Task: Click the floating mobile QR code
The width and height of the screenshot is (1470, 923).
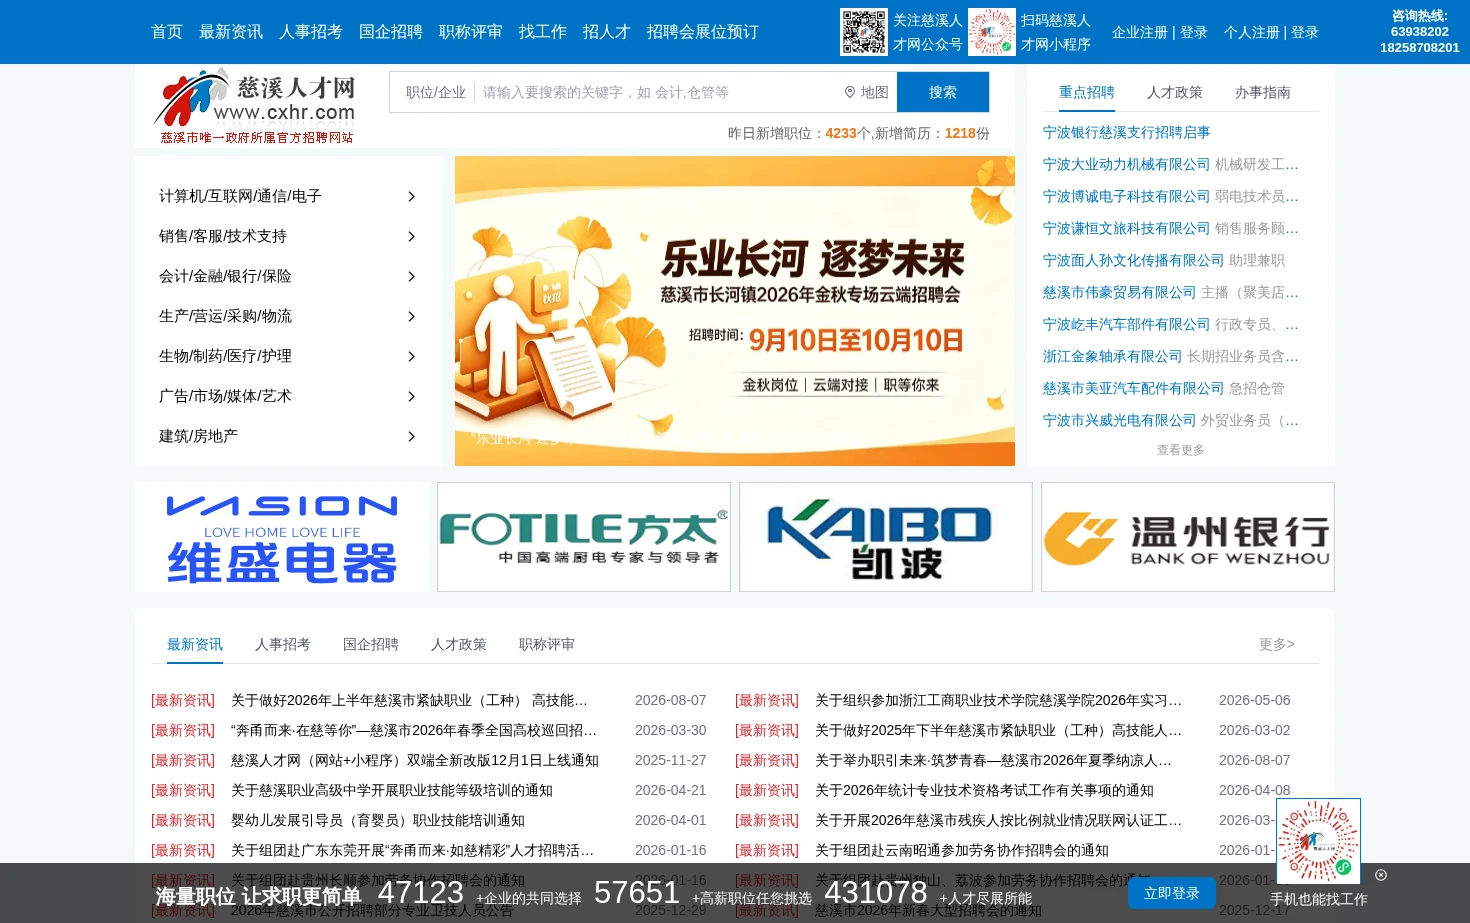Action: click(1318, 841)
